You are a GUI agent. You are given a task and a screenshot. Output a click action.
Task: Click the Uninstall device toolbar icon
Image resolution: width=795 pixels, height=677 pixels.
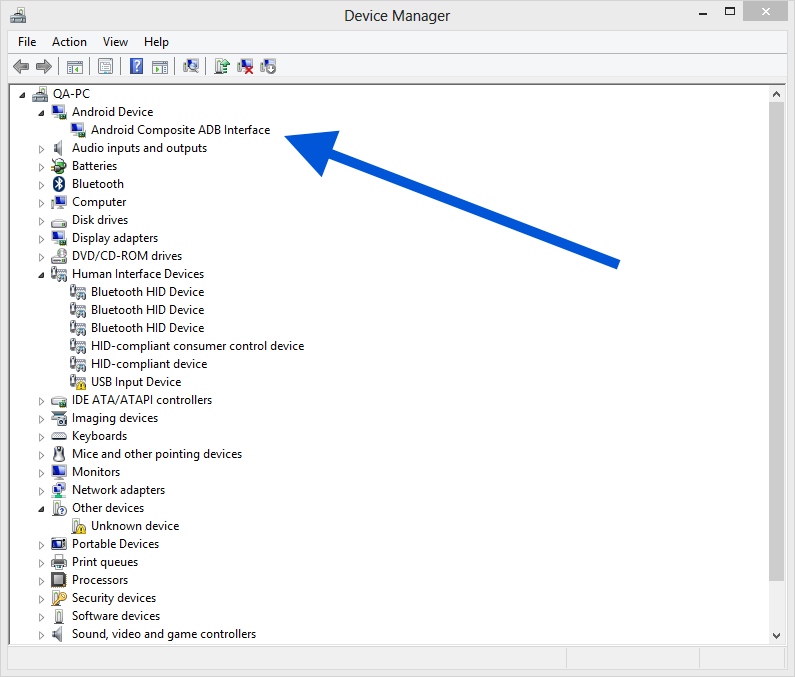[245, 66]
